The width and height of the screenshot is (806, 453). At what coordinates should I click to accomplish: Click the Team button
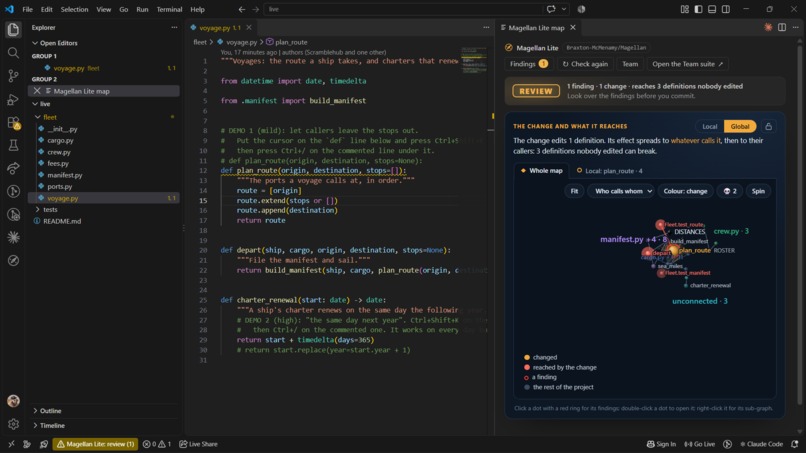pyautogui.click(x=630, y=64)
